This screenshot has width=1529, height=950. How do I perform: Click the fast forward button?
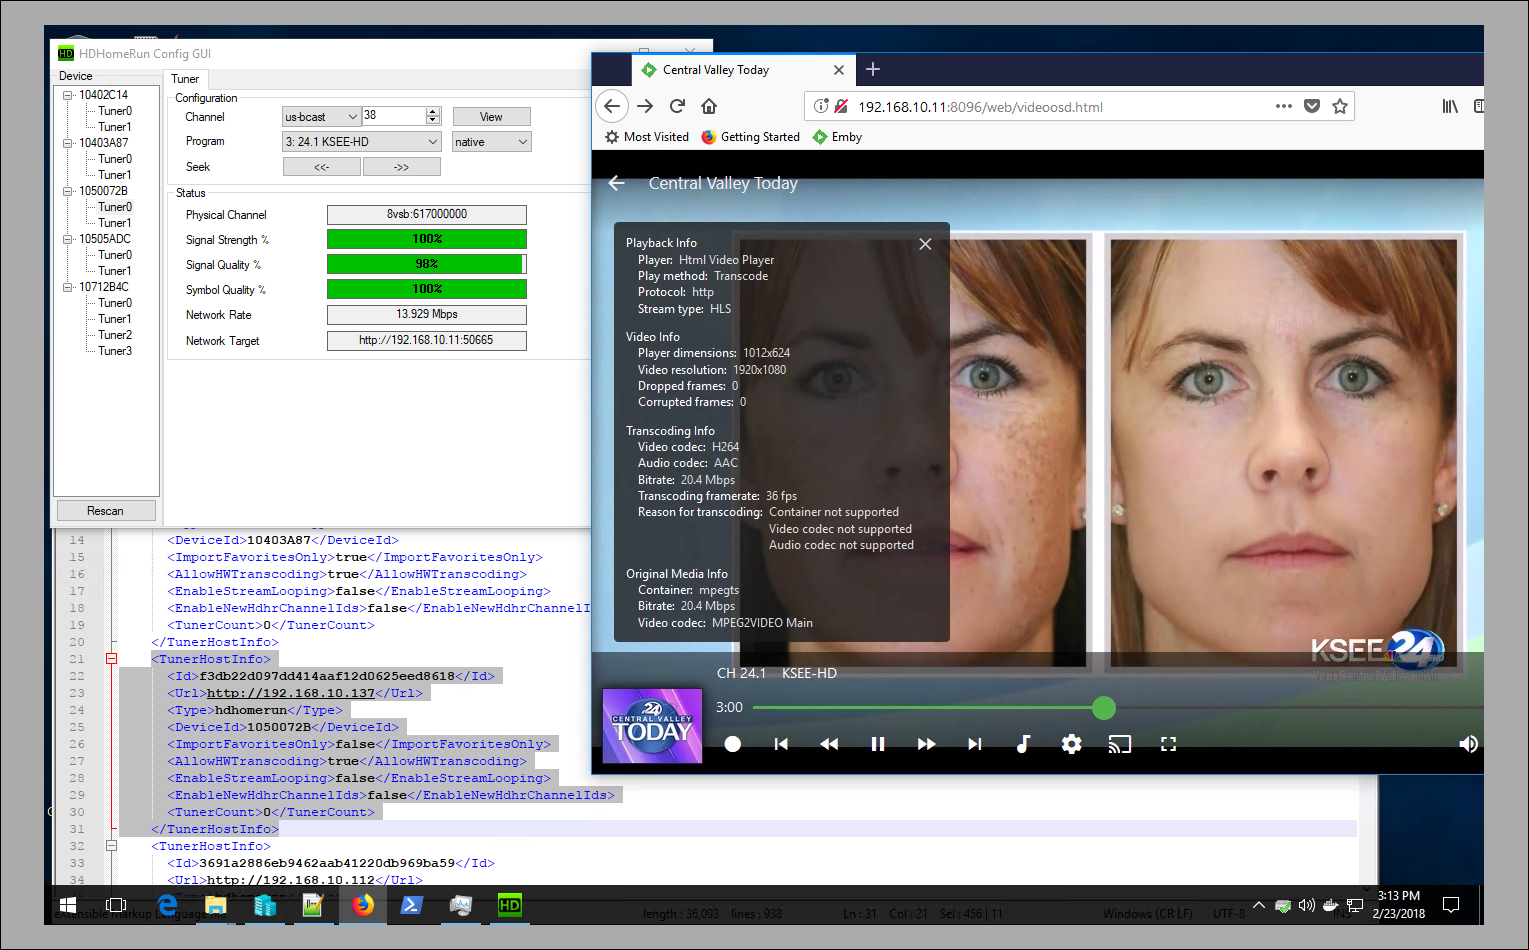(x=926, y=744)
